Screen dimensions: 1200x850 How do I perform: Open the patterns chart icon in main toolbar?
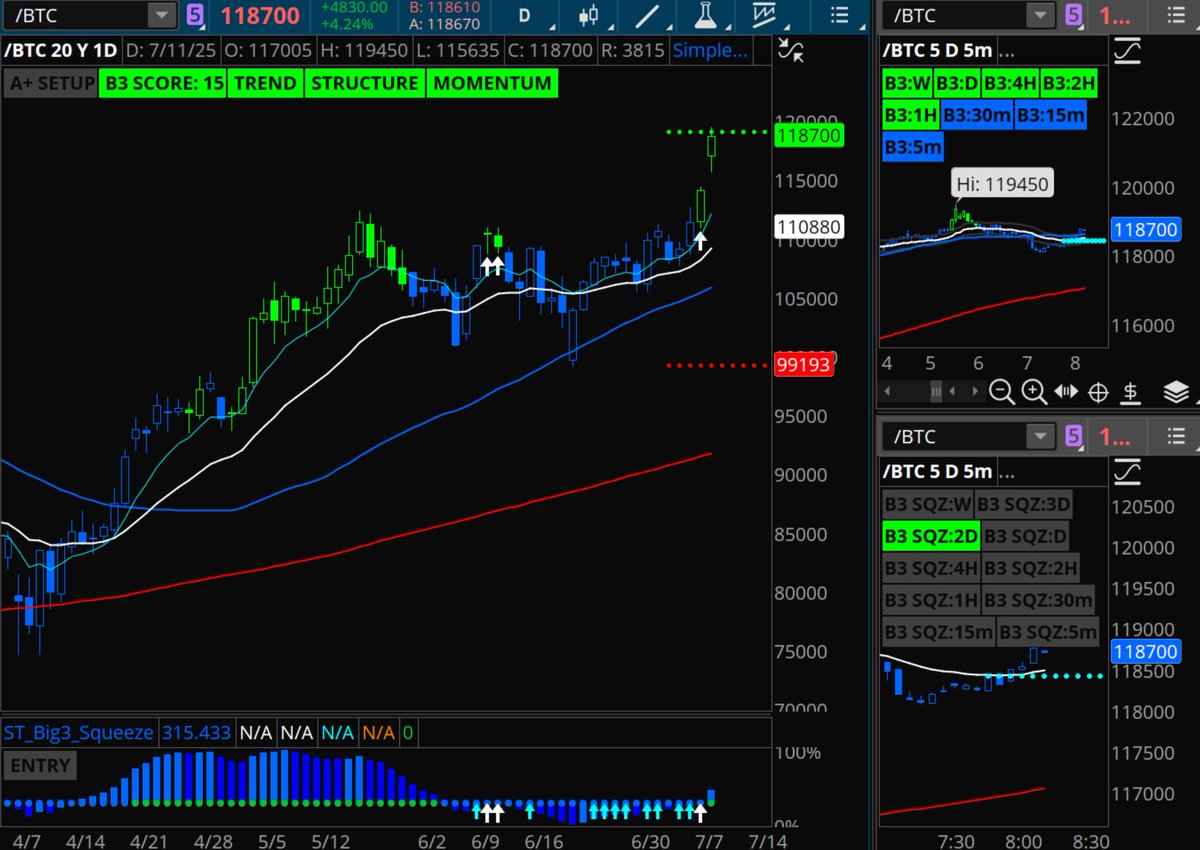765,15
